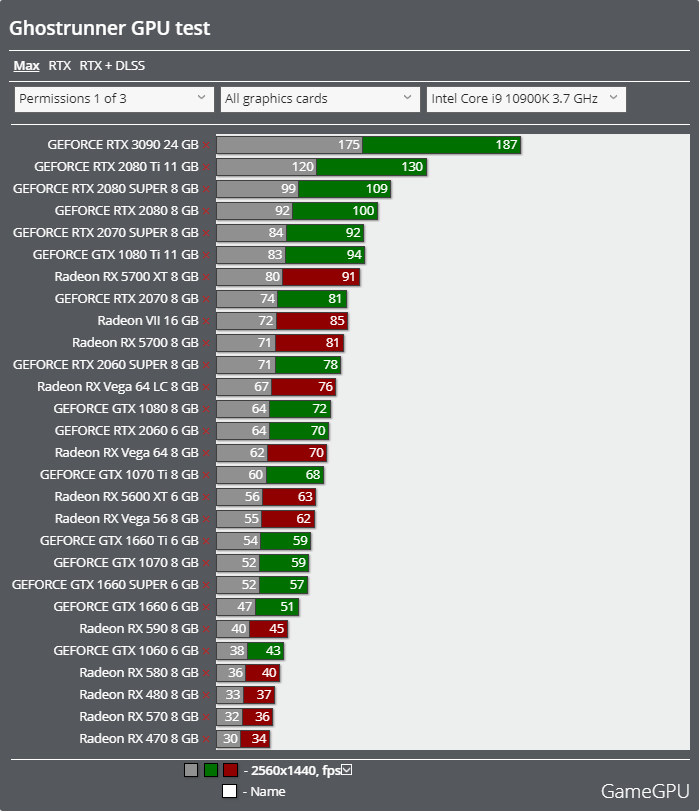Remove Radeon RX Vega 64 LC 8 GB entry
This screenshot has height=811, width=699.
pos(206,387)
